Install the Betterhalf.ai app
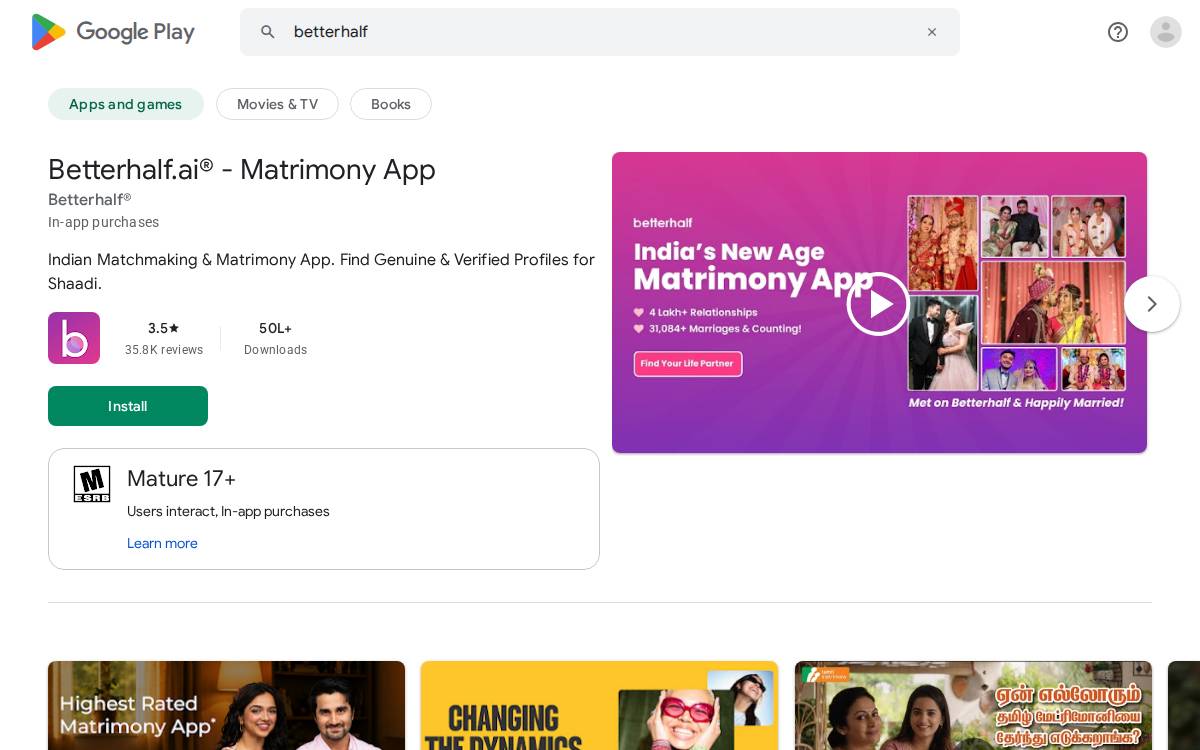Image resolution: width=1200 pixels, height=750 pixels. tap(128, 406)
